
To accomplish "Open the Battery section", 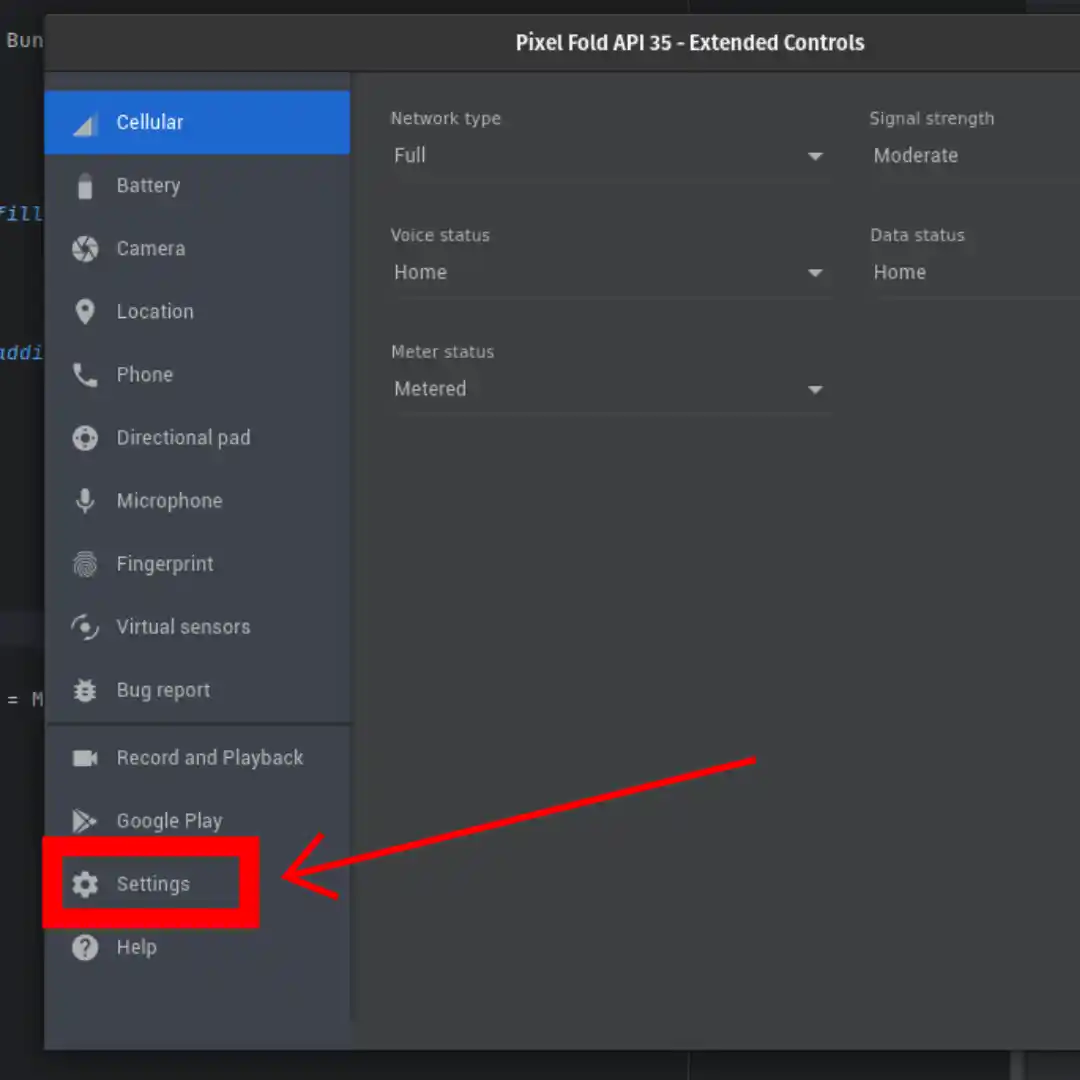I will point(198,186).
